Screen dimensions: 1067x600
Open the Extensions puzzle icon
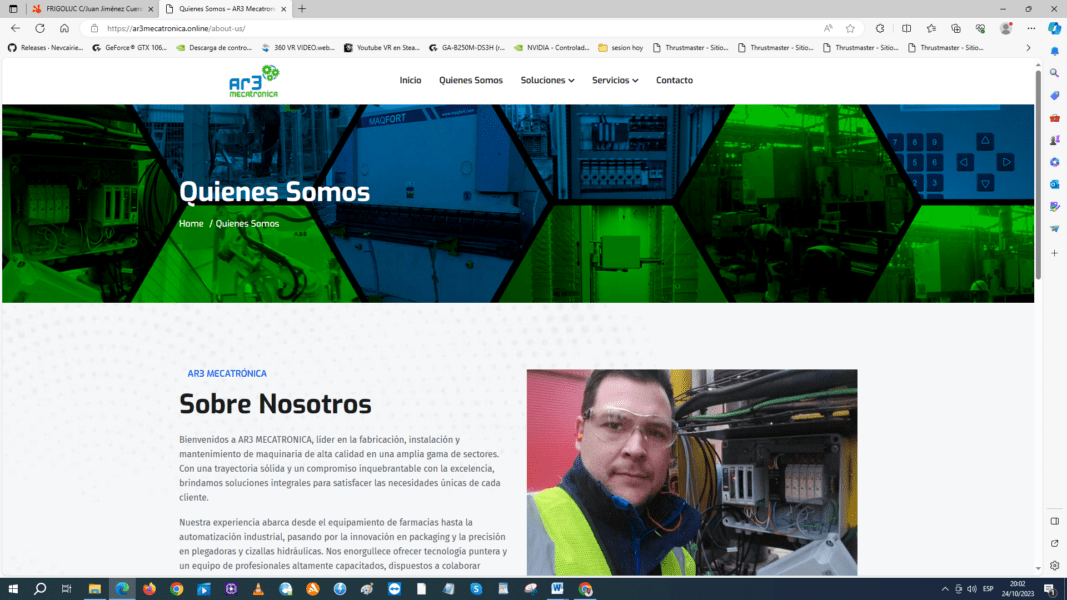(x=880, y=29)
